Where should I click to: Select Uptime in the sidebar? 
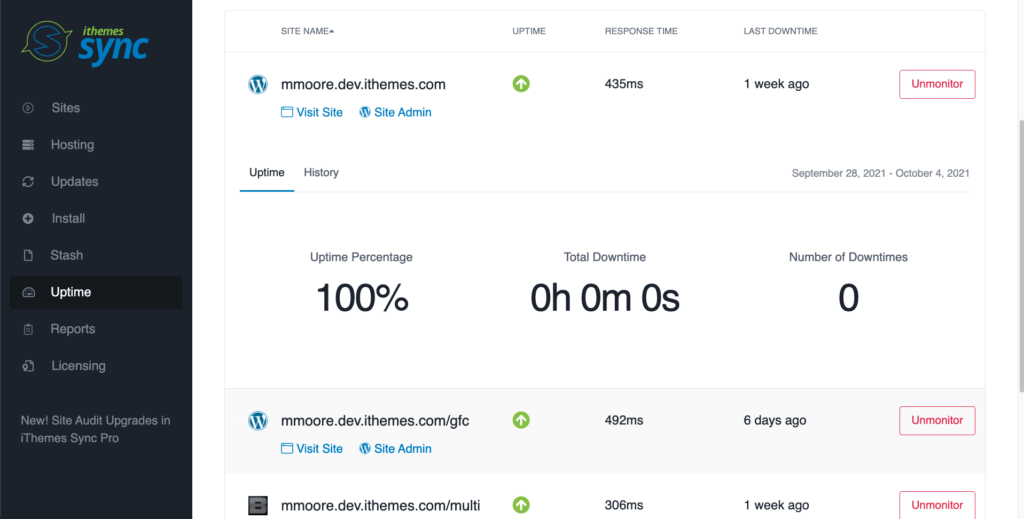[96, 292]
